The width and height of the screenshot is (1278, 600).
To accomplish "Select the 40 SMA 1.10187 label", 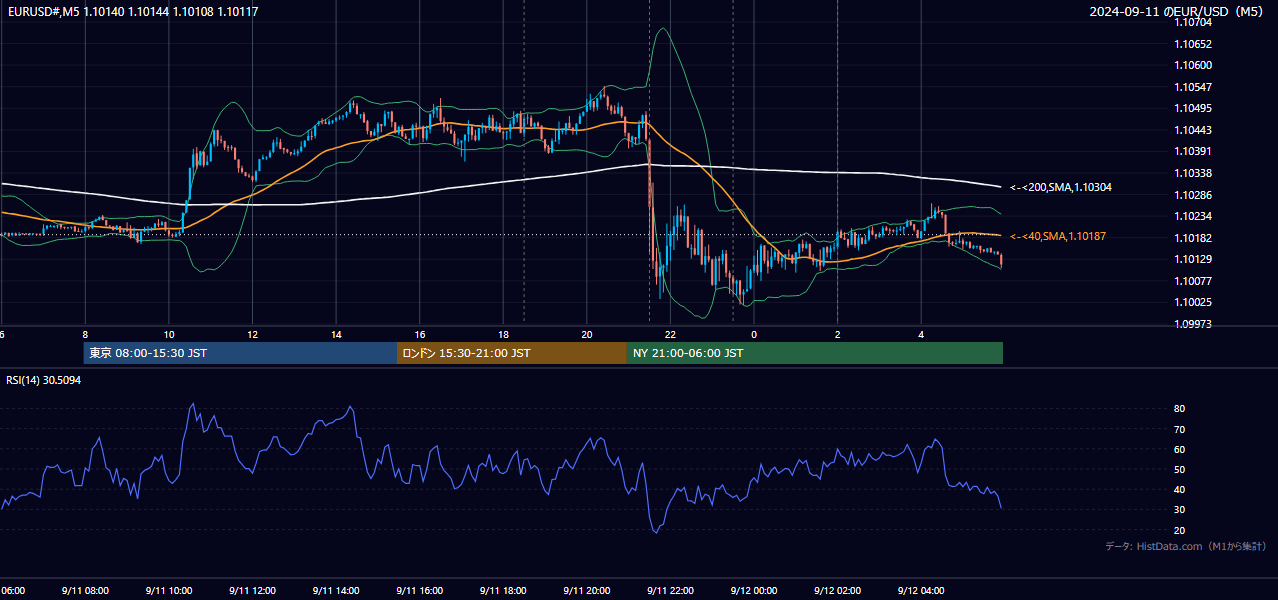I will (x=1059, y=236).
